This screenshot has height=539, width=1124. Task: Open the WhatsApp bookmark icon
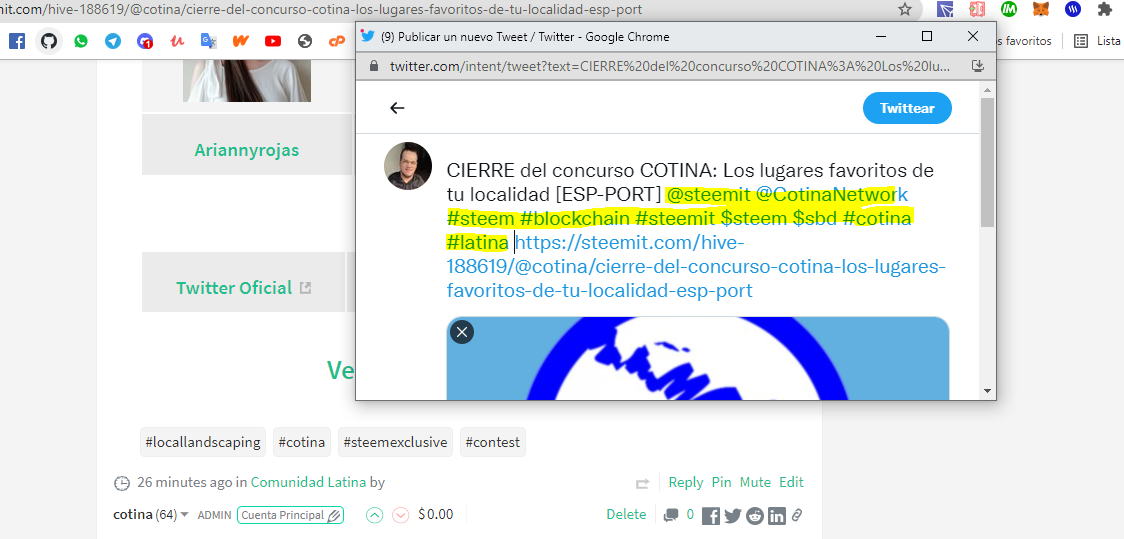81,41
